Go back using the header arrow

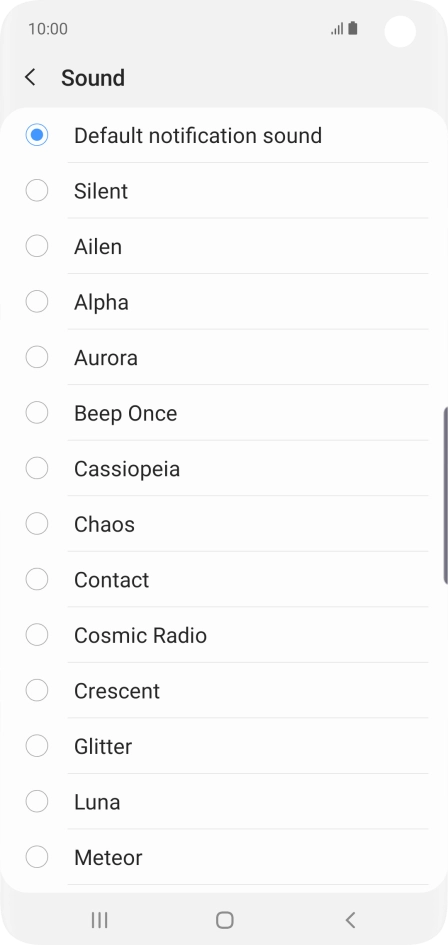point(30,78)
